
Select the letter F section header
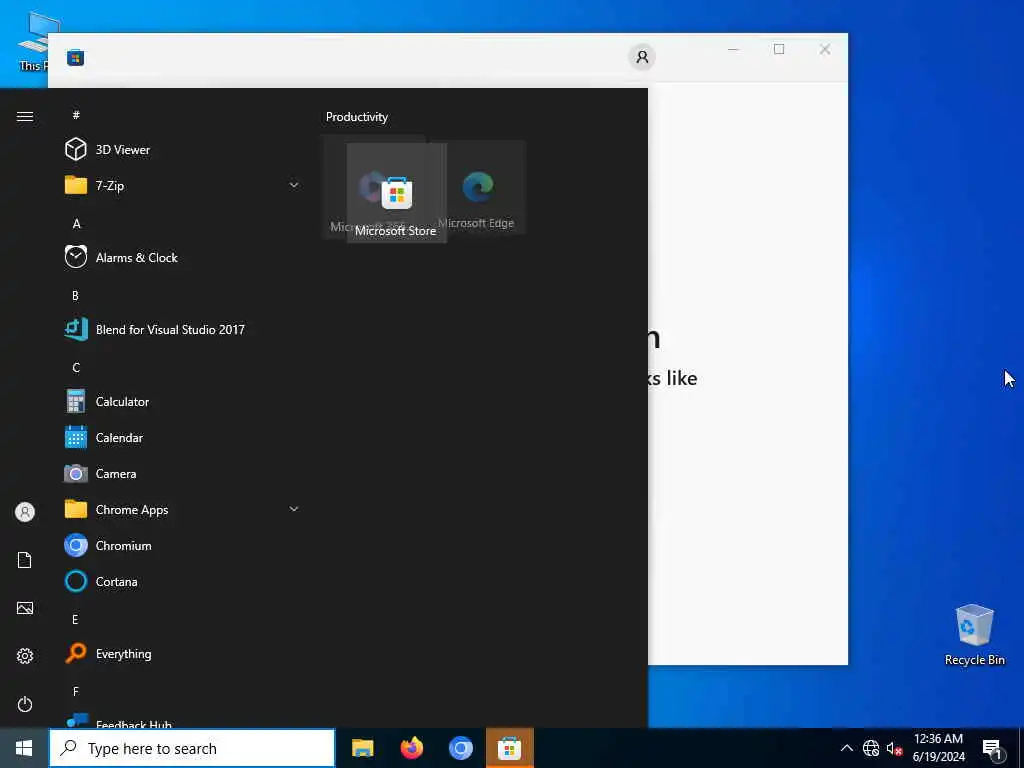pos(76,691)
